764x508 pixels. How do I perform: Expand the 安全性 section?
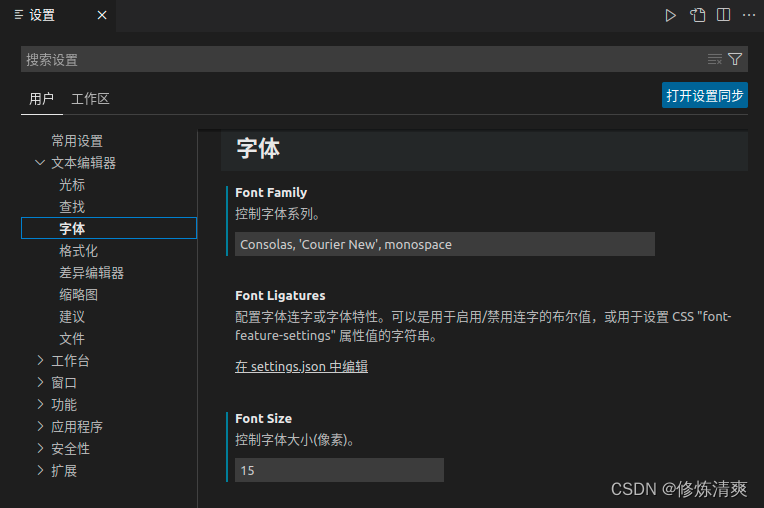tap(40, 449)
